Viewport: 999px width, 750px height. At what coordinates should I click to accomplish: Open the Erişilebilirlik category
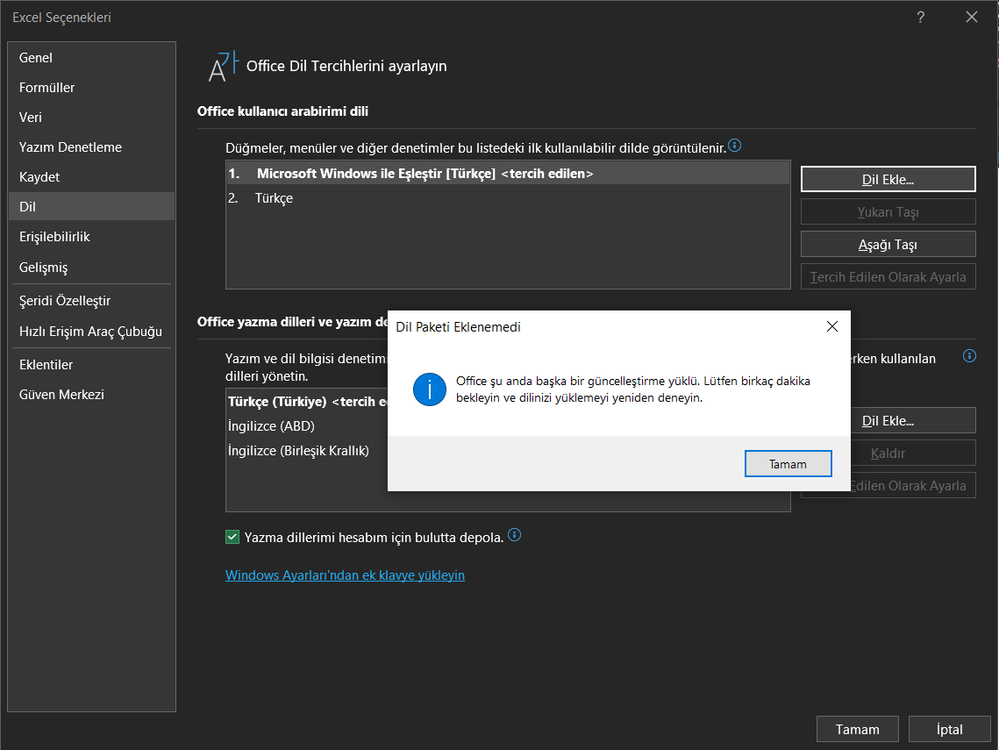(x=92, y=236)
